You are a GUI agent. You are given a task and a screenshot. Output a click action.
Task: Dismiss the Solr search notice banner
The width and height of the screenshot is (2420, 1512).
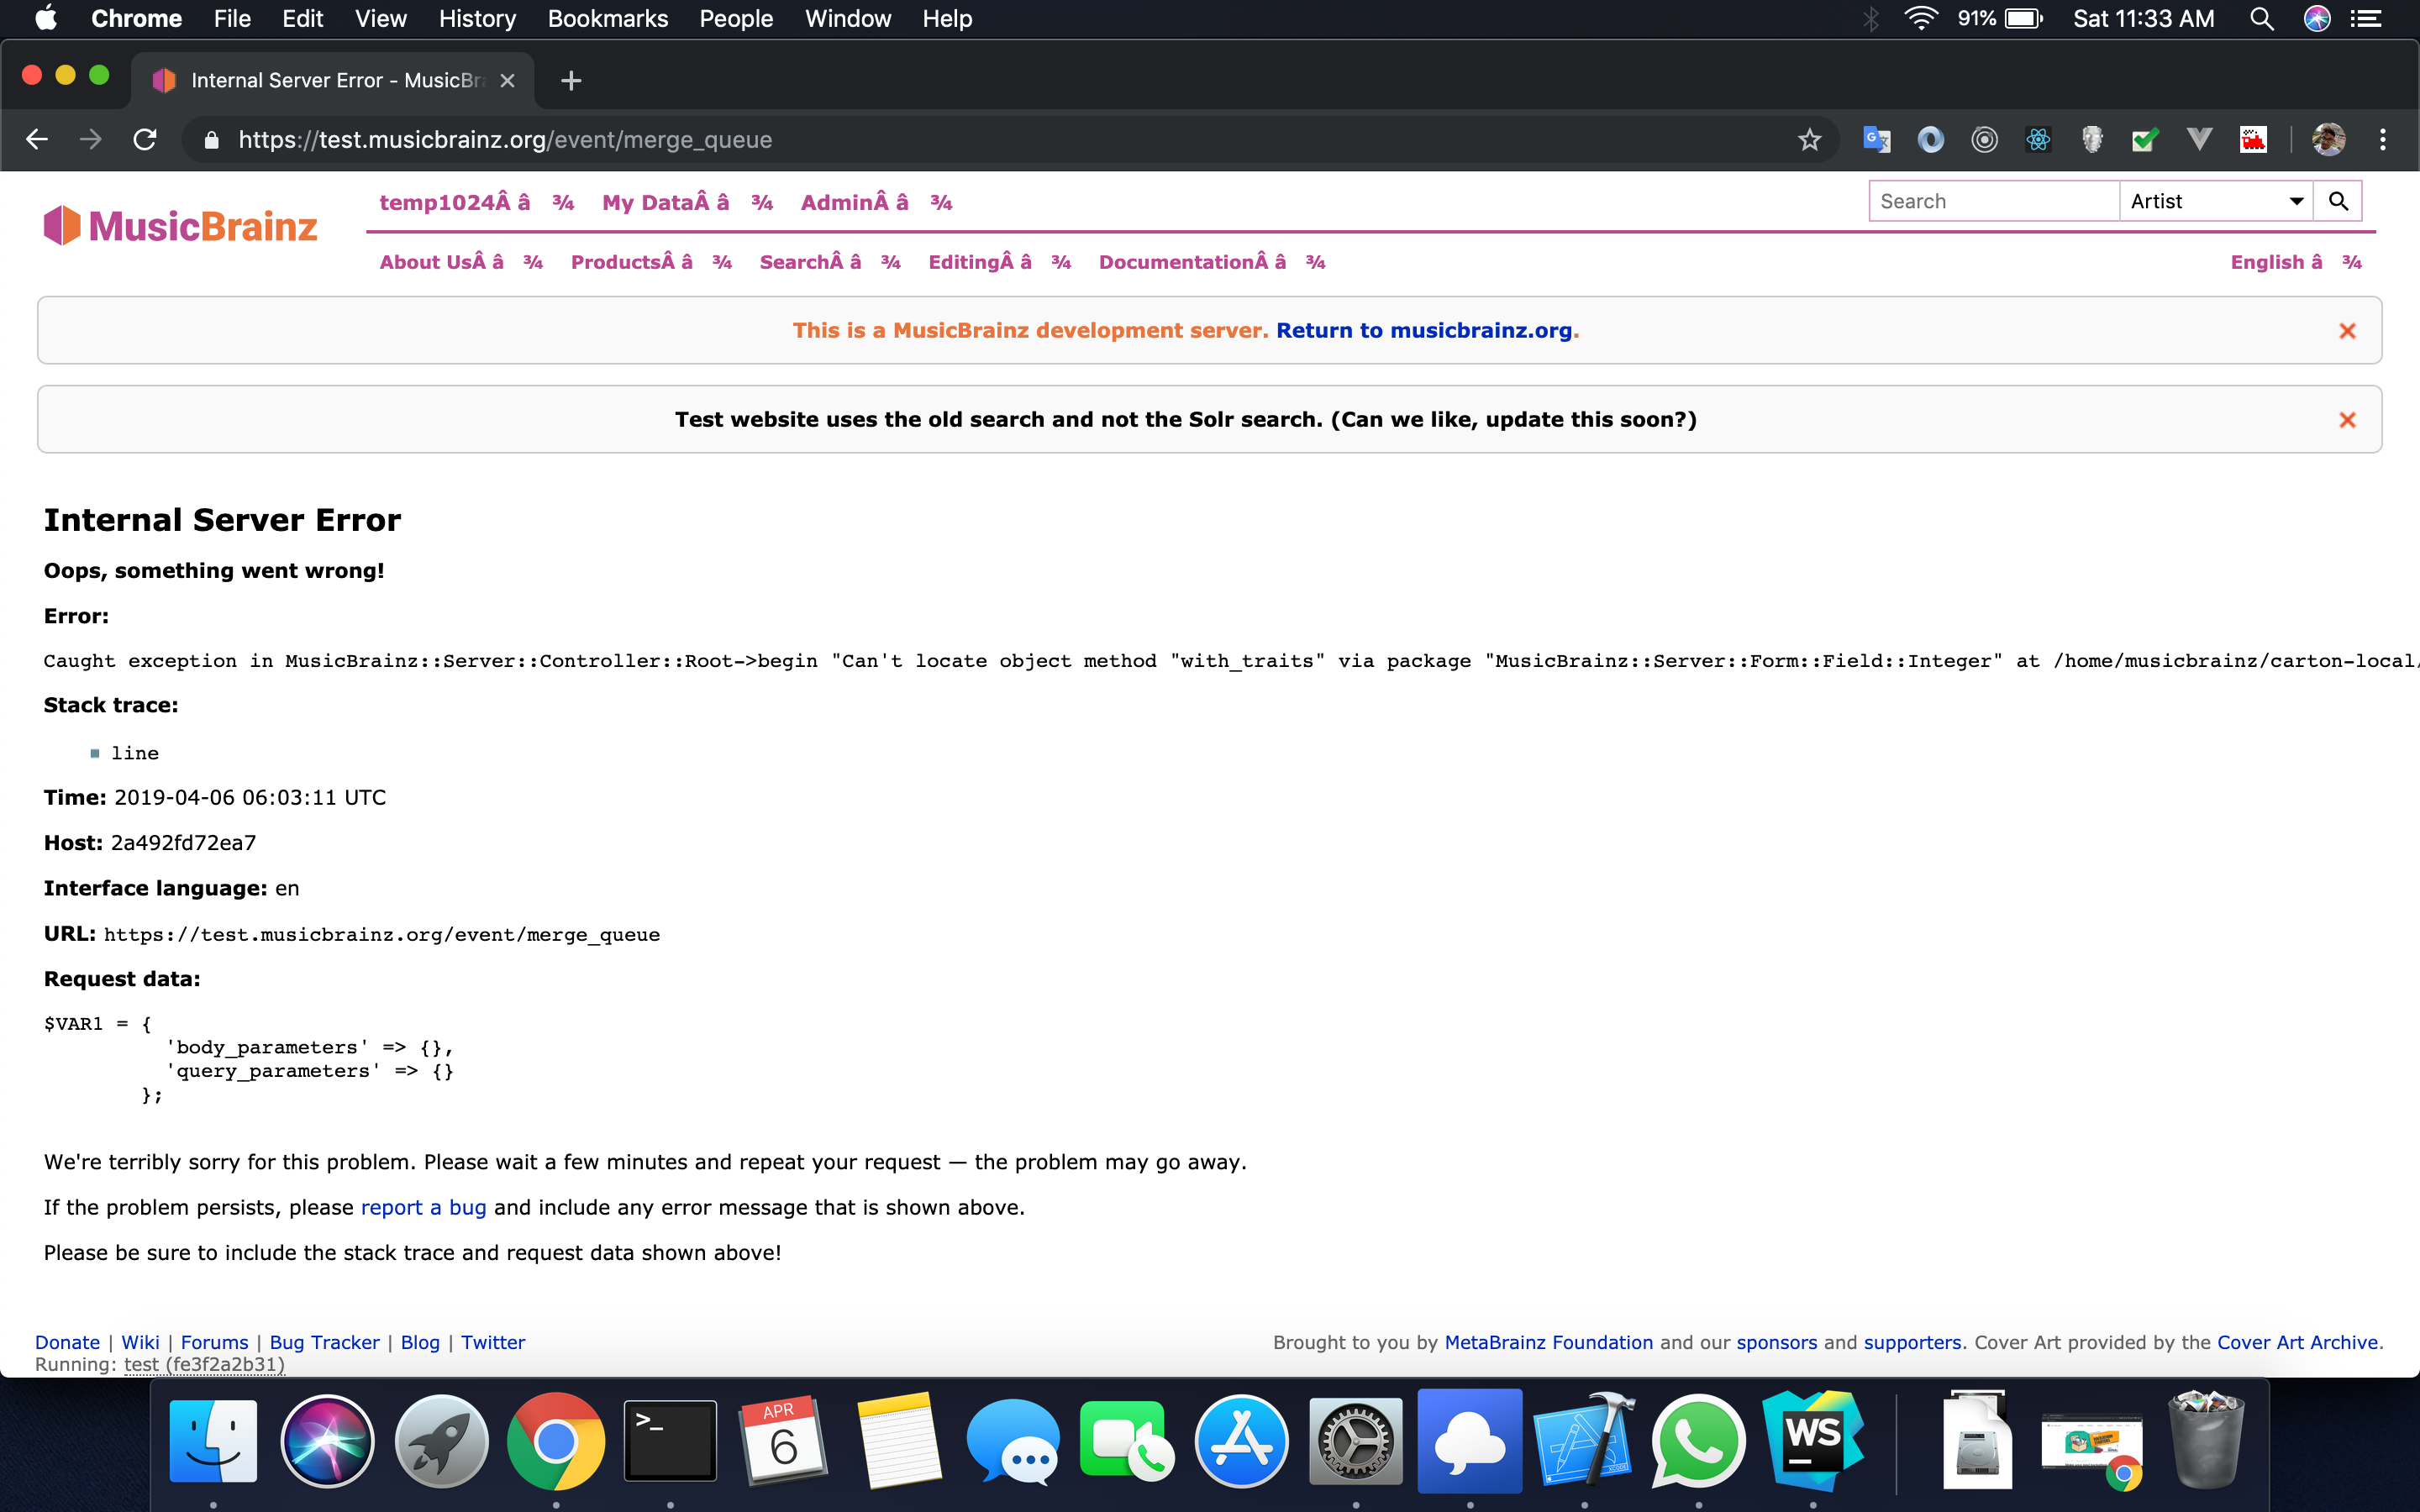coord(2347,420)
